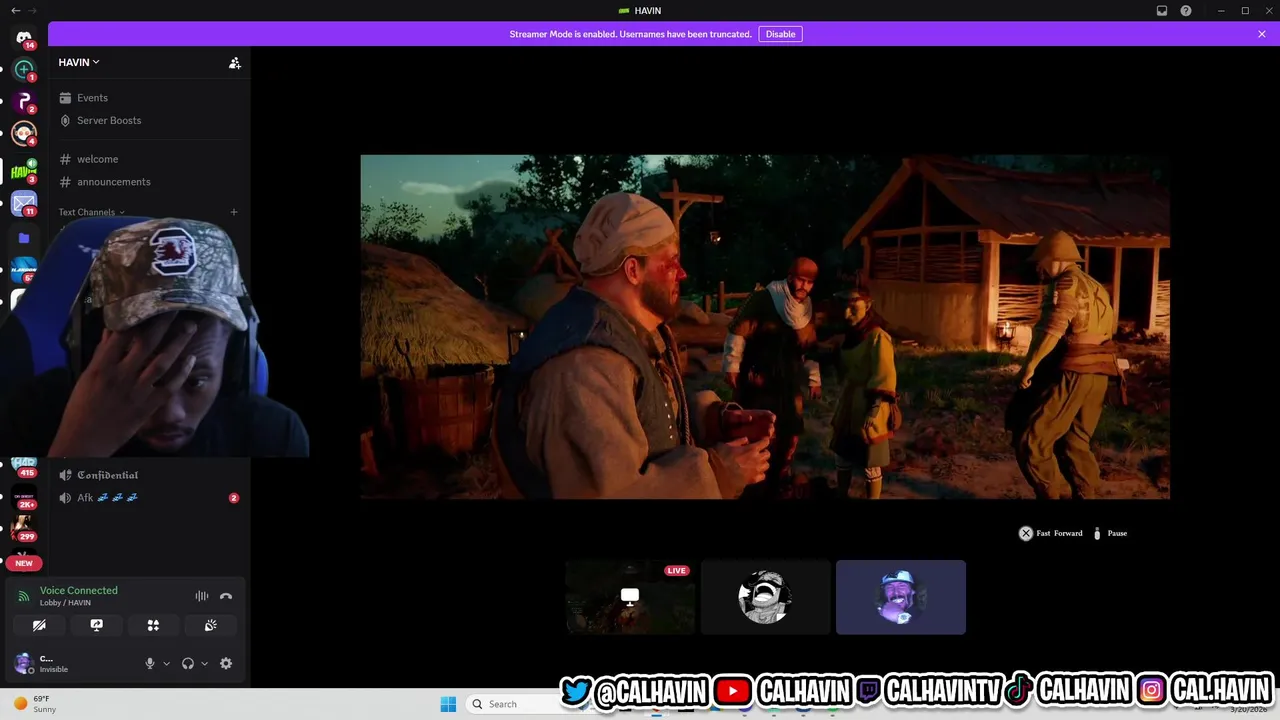Open server icon with 299 badge
Viewport: 1280px width, 720px height.
[24, 529]
